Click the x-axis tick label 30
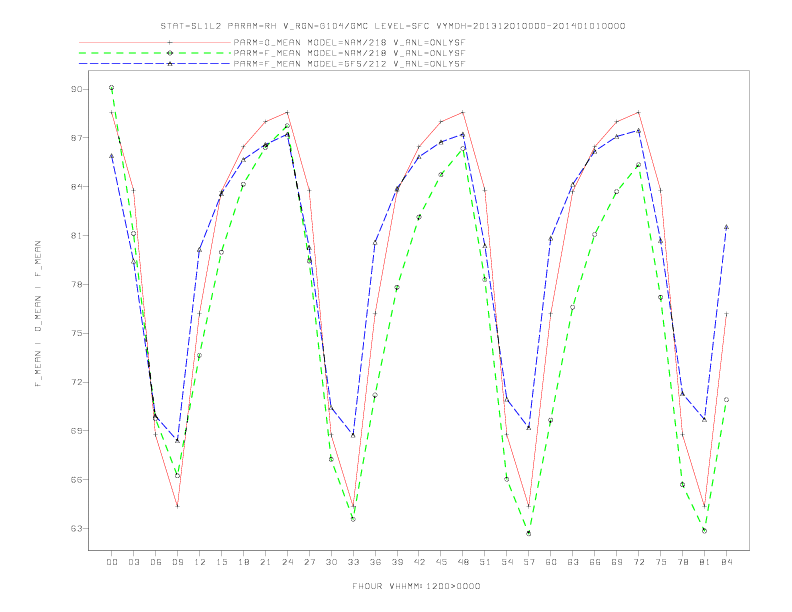This screenshot has height=612, width=792. click(x=331, y=562)
